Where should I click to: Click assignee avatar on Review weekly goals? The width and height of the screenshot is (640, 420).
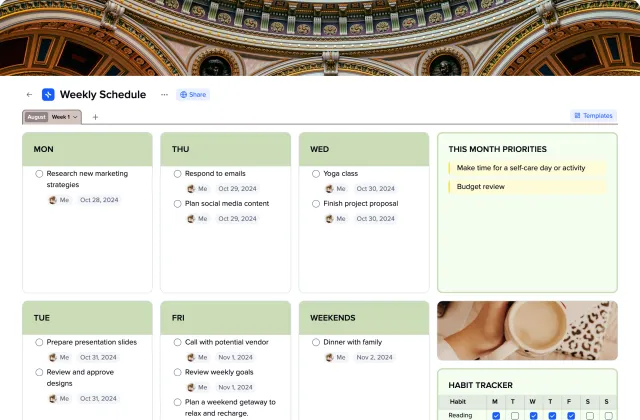191,387
